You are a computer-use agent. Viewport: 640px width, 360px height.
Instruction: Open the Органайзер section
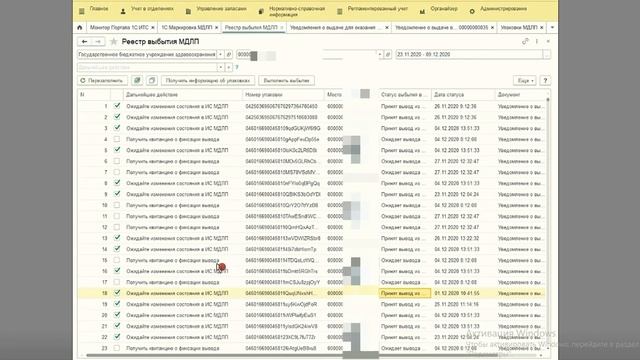(439, 9)
